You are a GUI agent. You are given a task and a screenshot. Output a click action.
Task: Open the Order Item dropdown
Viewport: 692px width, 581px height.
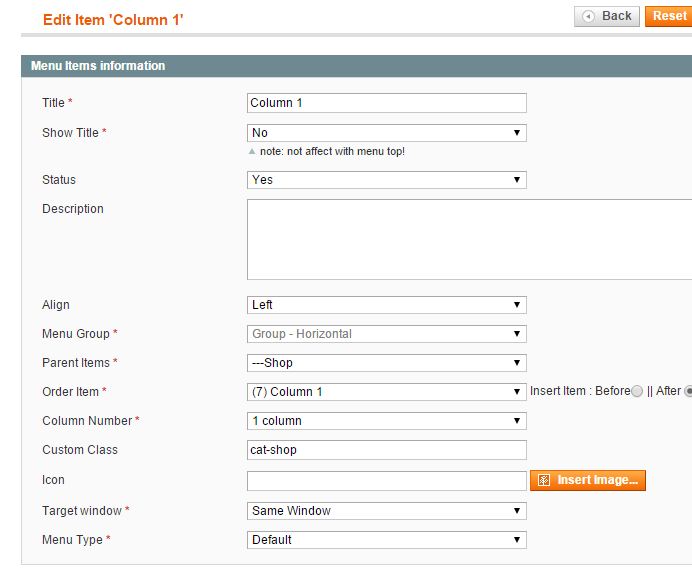(x=387, y=392)
